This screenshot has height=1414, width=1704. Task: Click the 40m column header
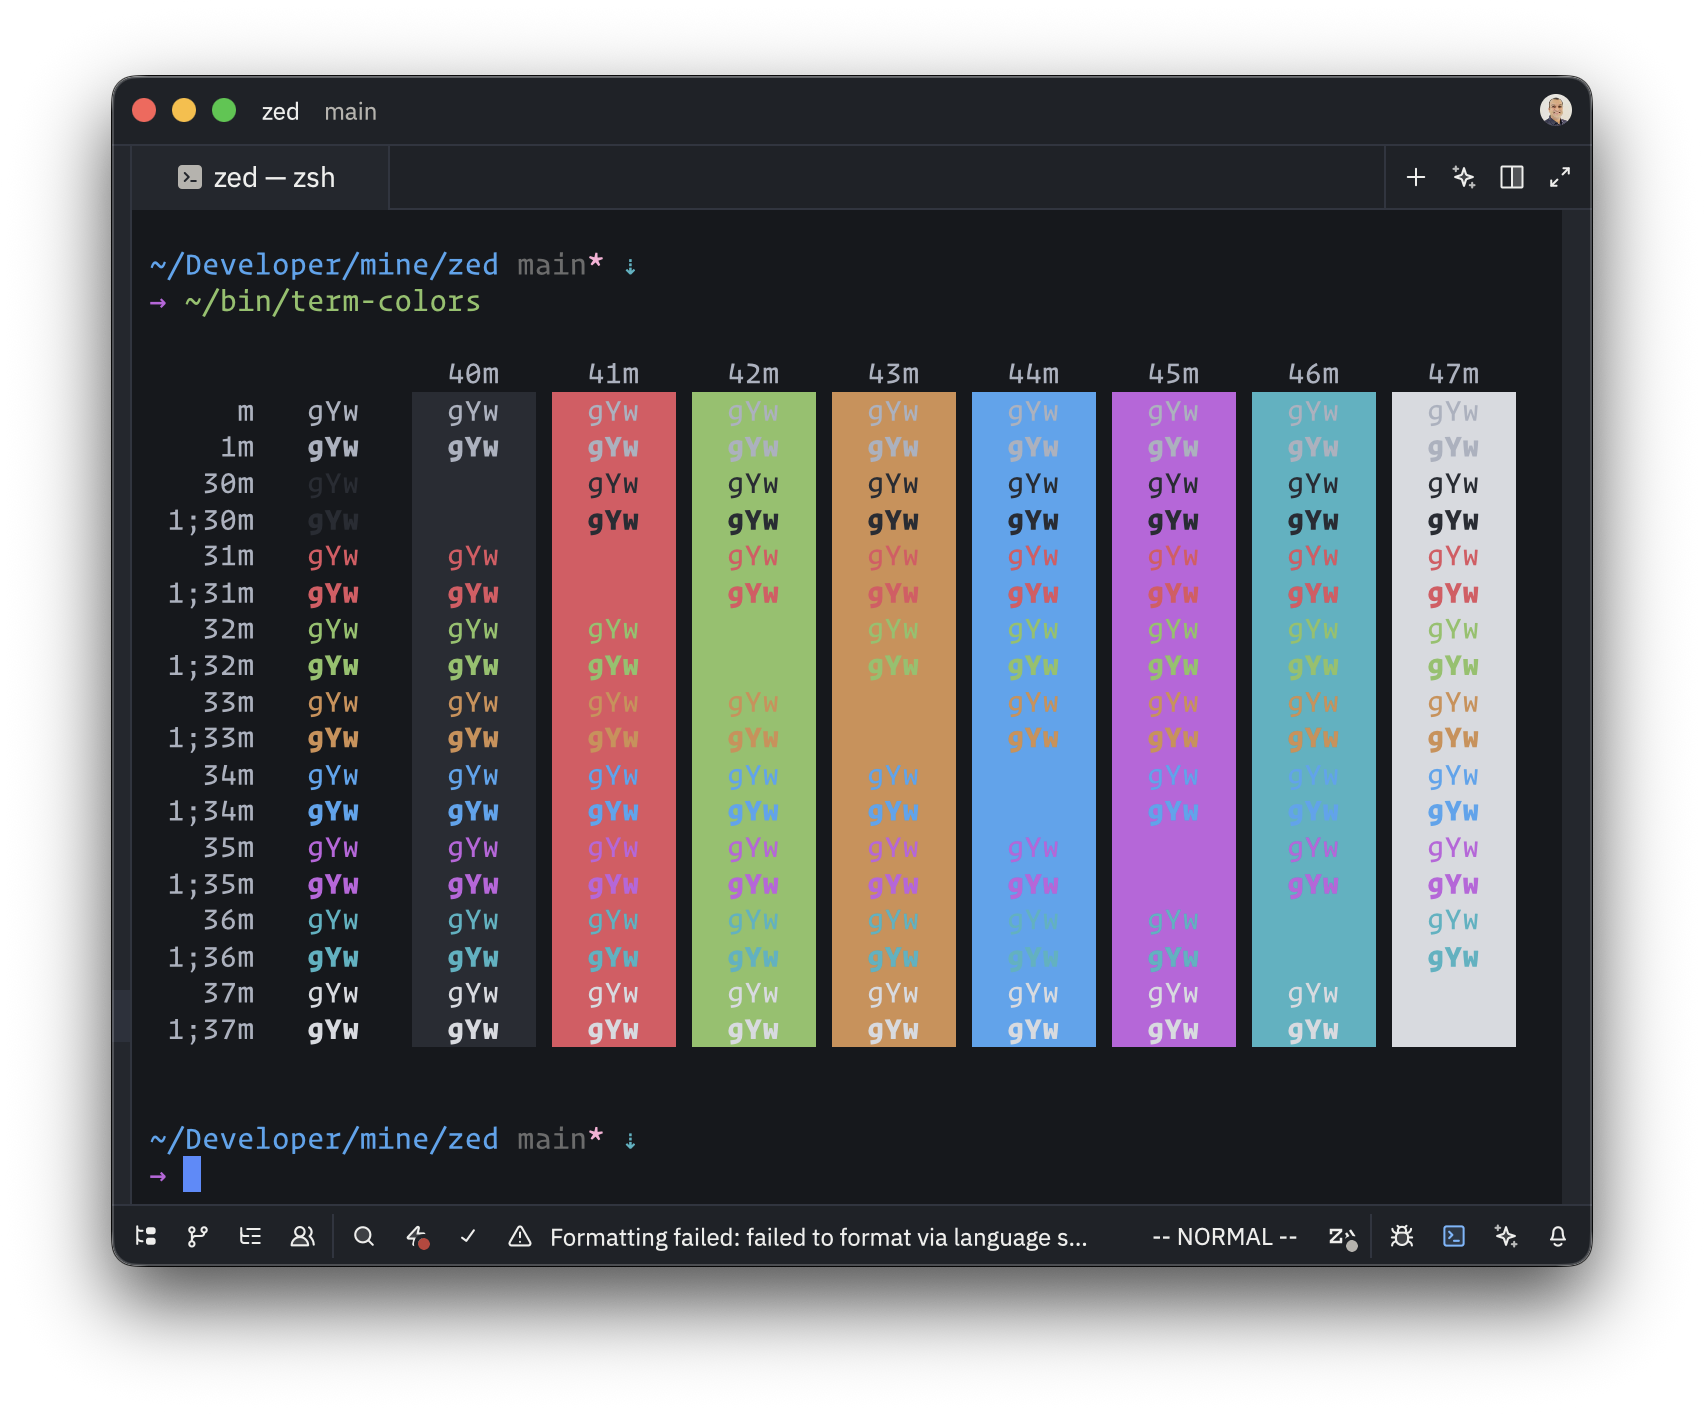click(473, 374)
